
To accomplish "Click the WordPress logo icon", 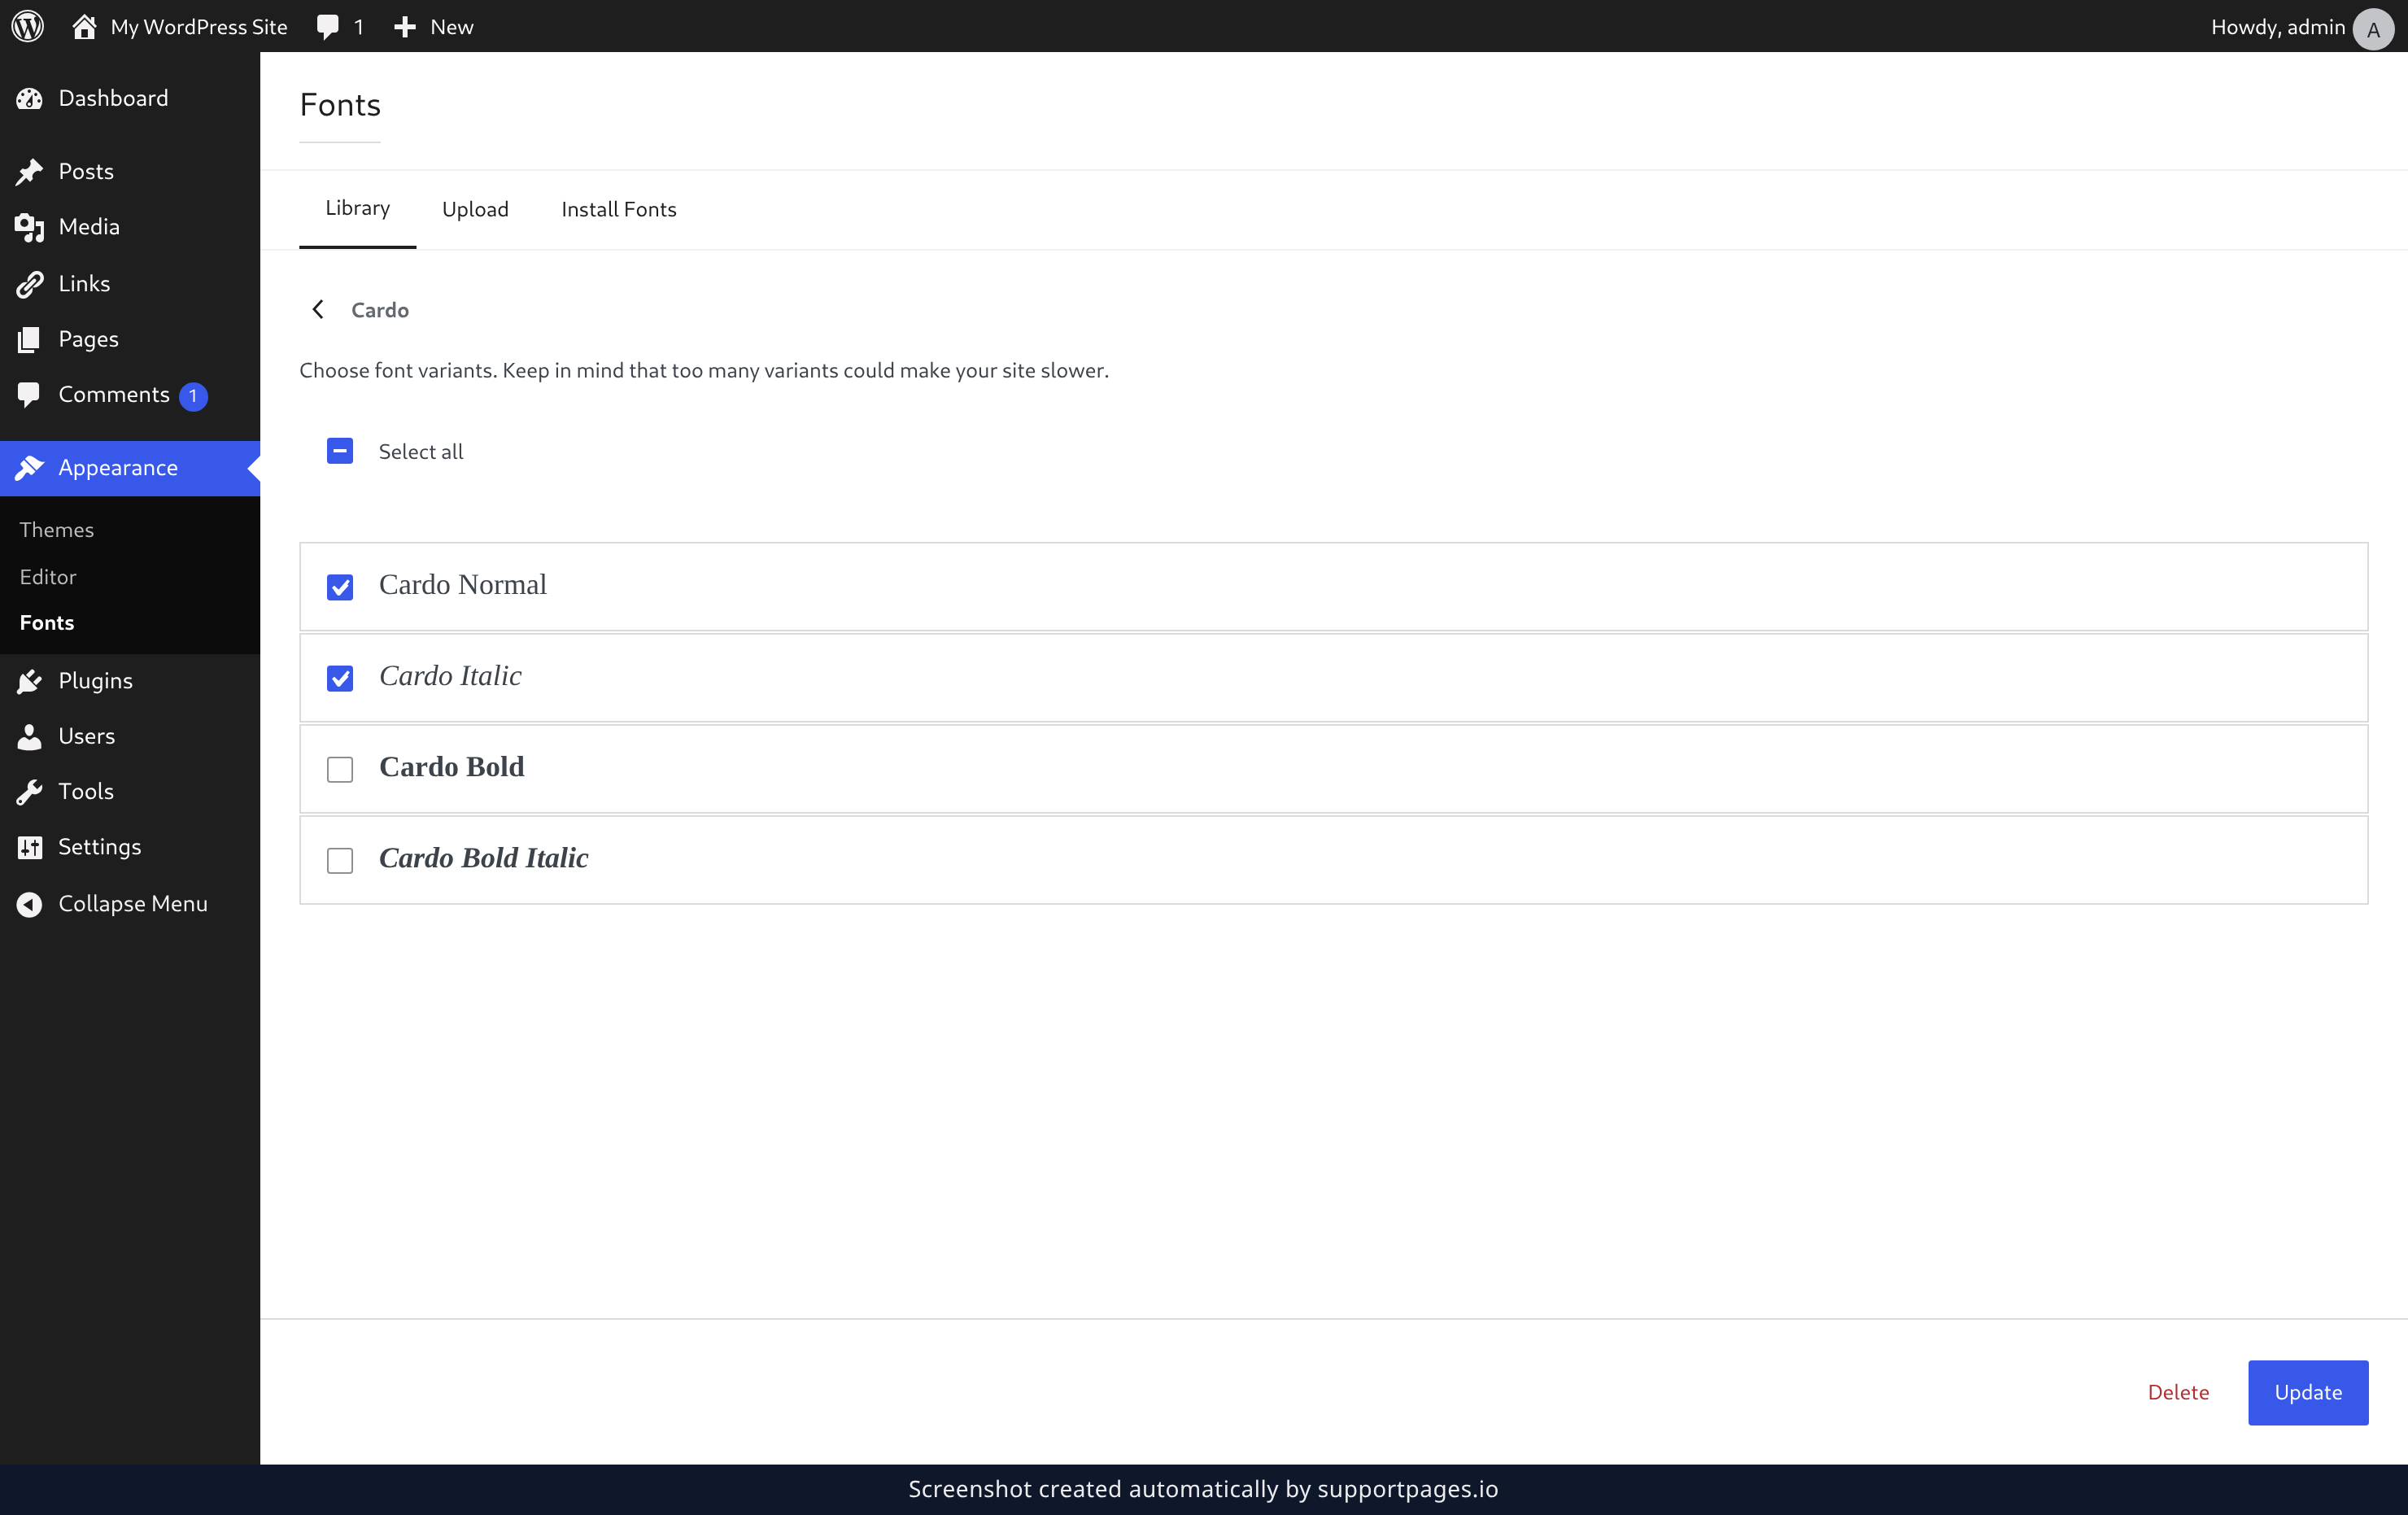I will click(27, 26).
